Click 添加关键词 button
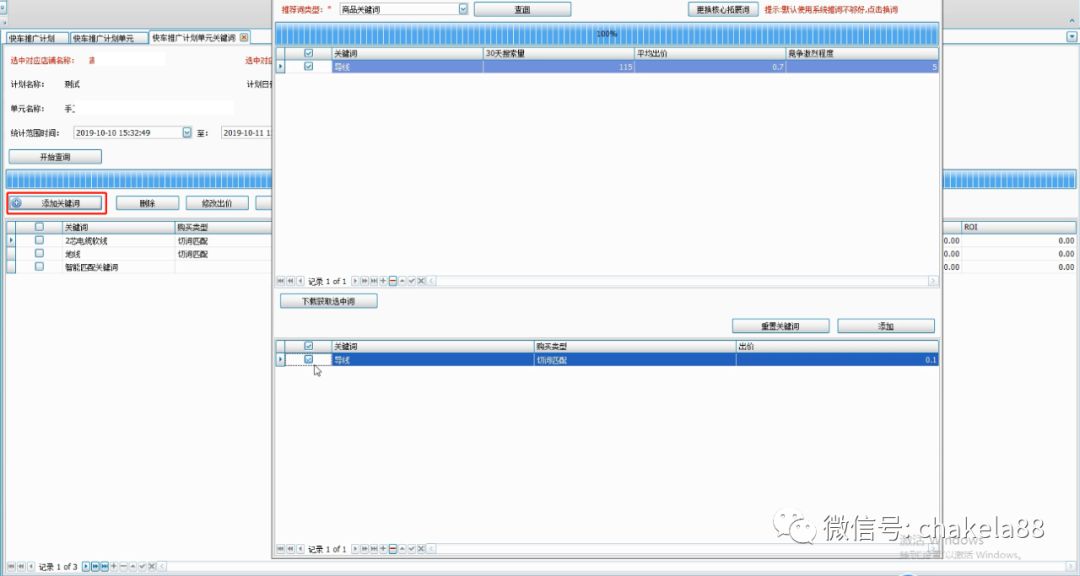The width and height of the screenshot is (1080, 576). tap(56, 203)
